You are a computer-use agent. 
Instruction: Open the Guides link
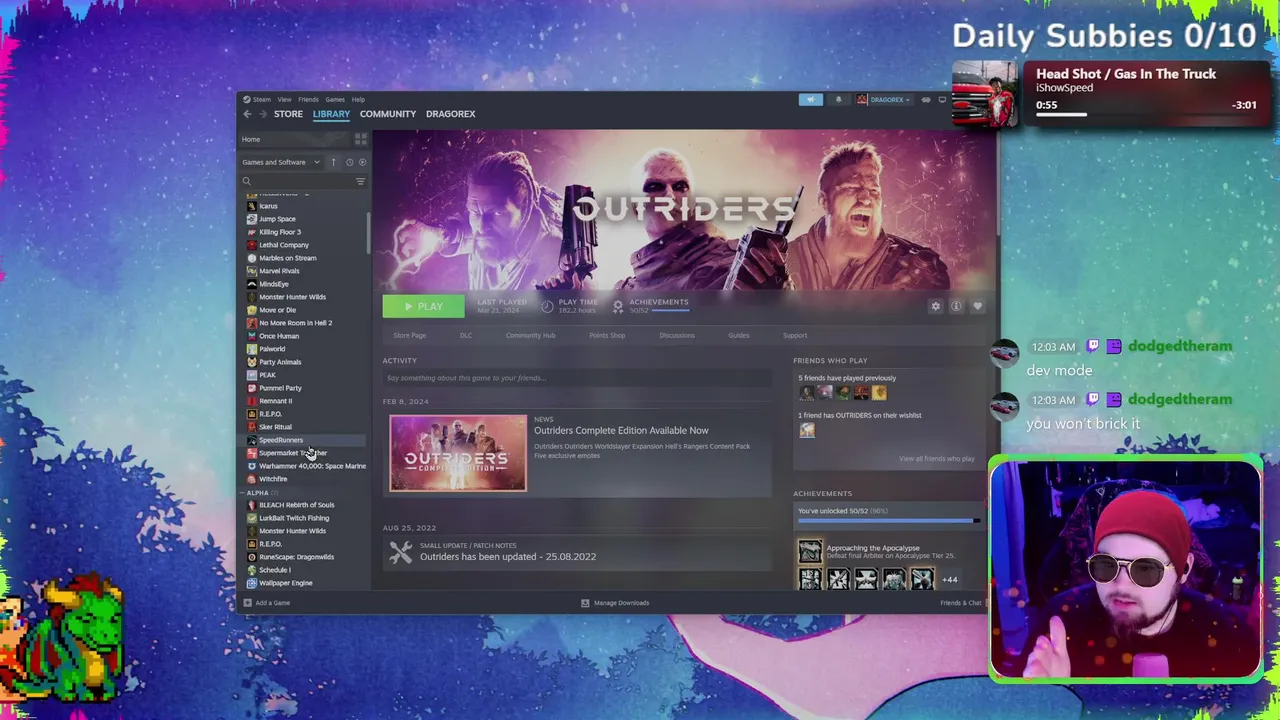(739, 335)
